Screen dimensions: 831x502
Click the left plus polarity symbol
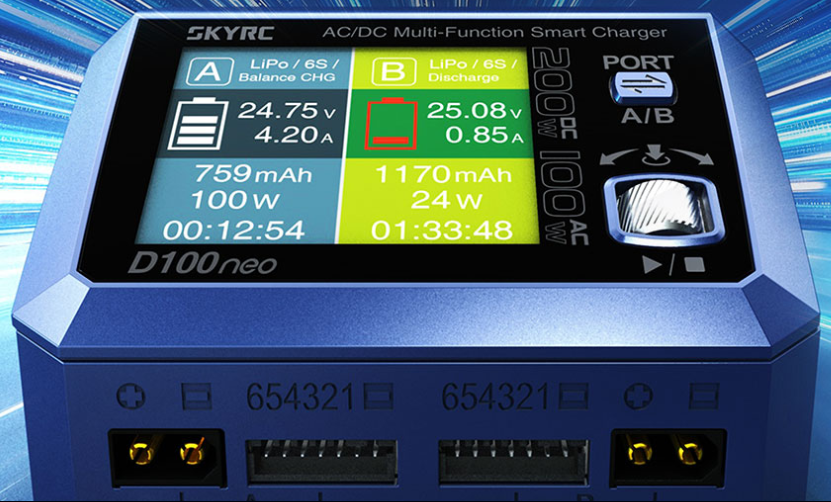(x=130, y=396)
